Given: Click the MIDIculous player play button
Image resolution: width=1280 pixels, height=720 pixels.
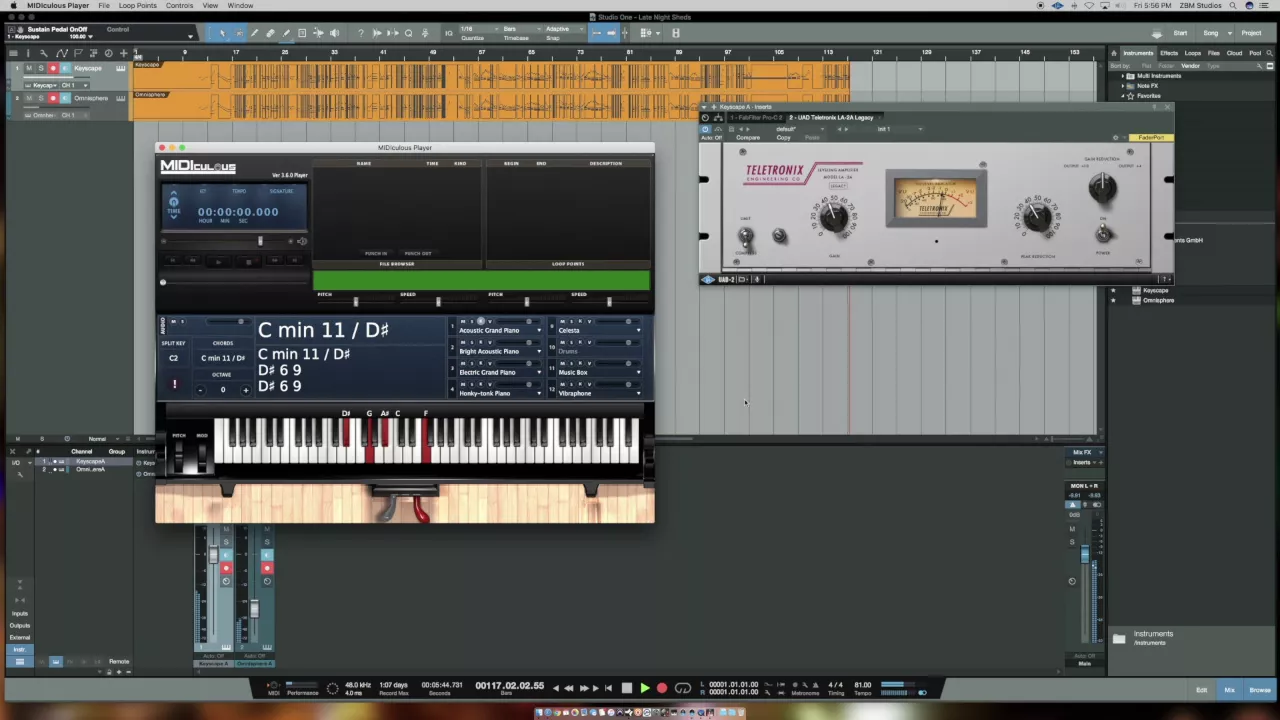Looking at the screenshot, I should (x=218, y=262).
